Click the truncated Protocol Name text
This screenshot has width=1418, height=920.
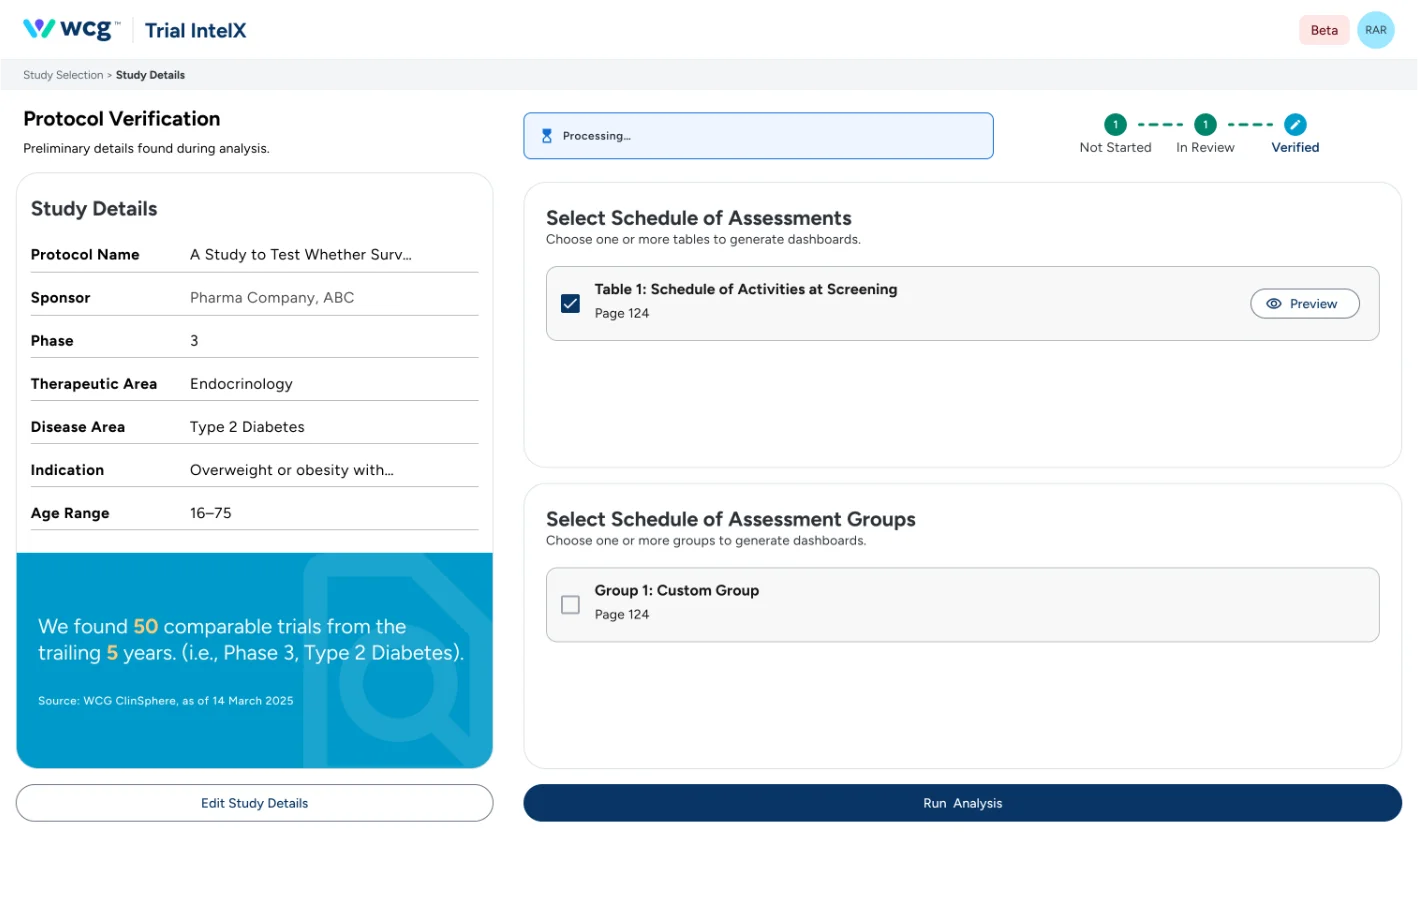(x=300, y=254)
